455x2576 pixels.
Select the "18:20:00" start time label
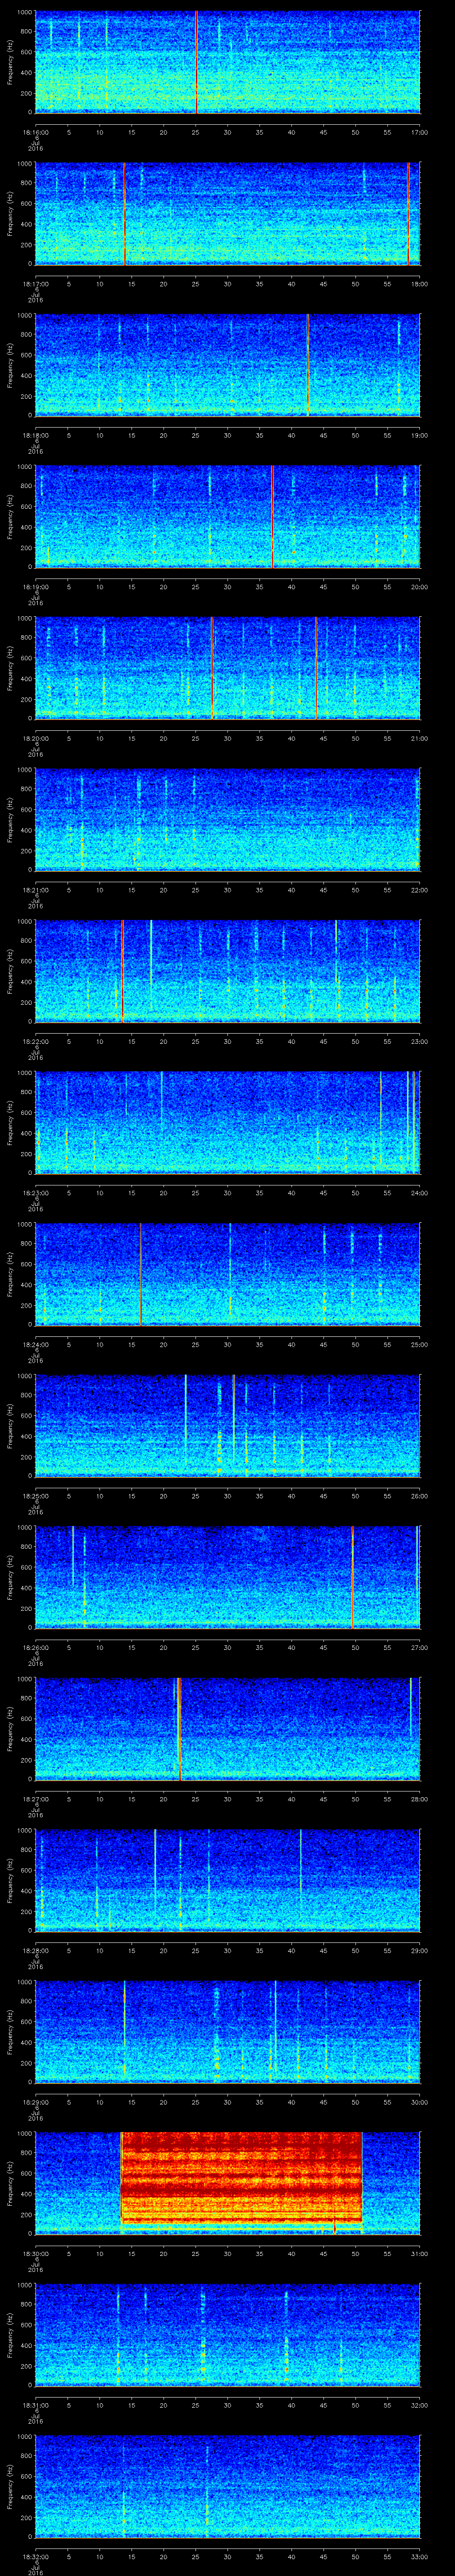[x=35, y=738]
